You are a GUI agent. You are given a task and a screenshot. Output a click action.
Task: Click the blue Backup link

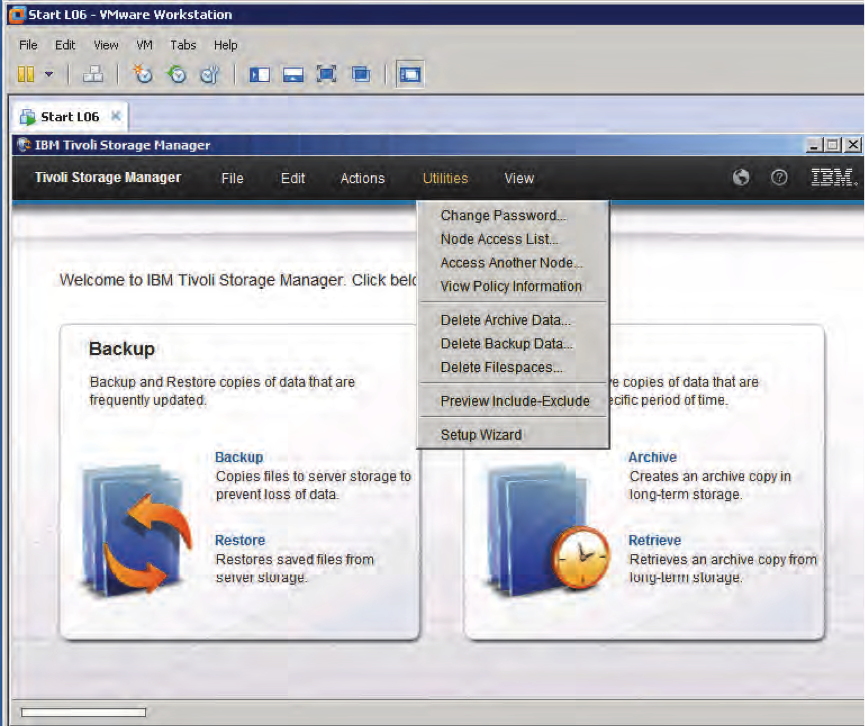click(x=239, y=457)
